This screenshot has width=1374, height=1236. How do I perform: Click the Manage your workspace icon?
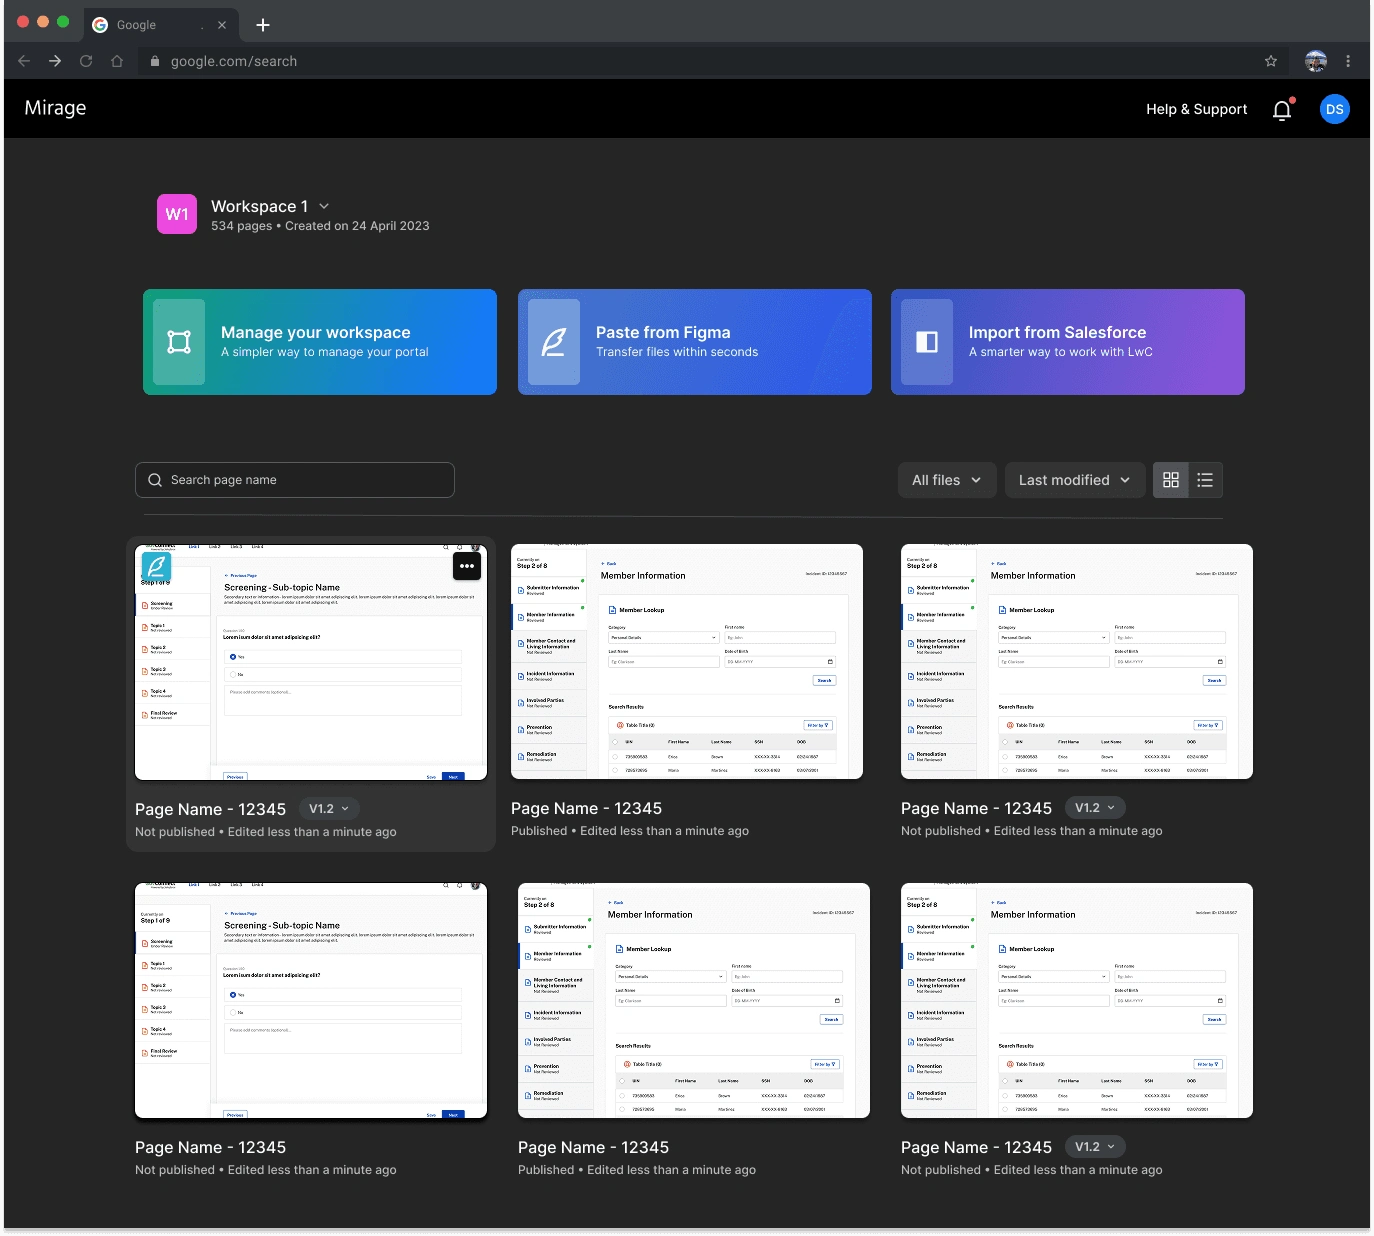179,342
